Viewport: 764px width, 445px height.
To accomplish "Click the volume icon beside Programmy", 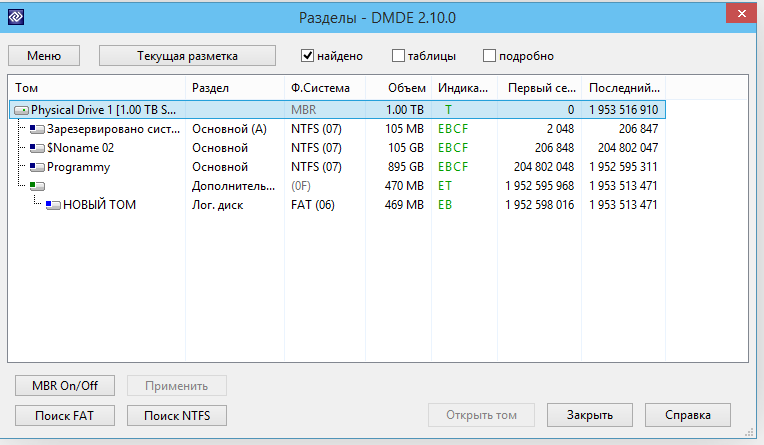I will click(x=37, y=167).
